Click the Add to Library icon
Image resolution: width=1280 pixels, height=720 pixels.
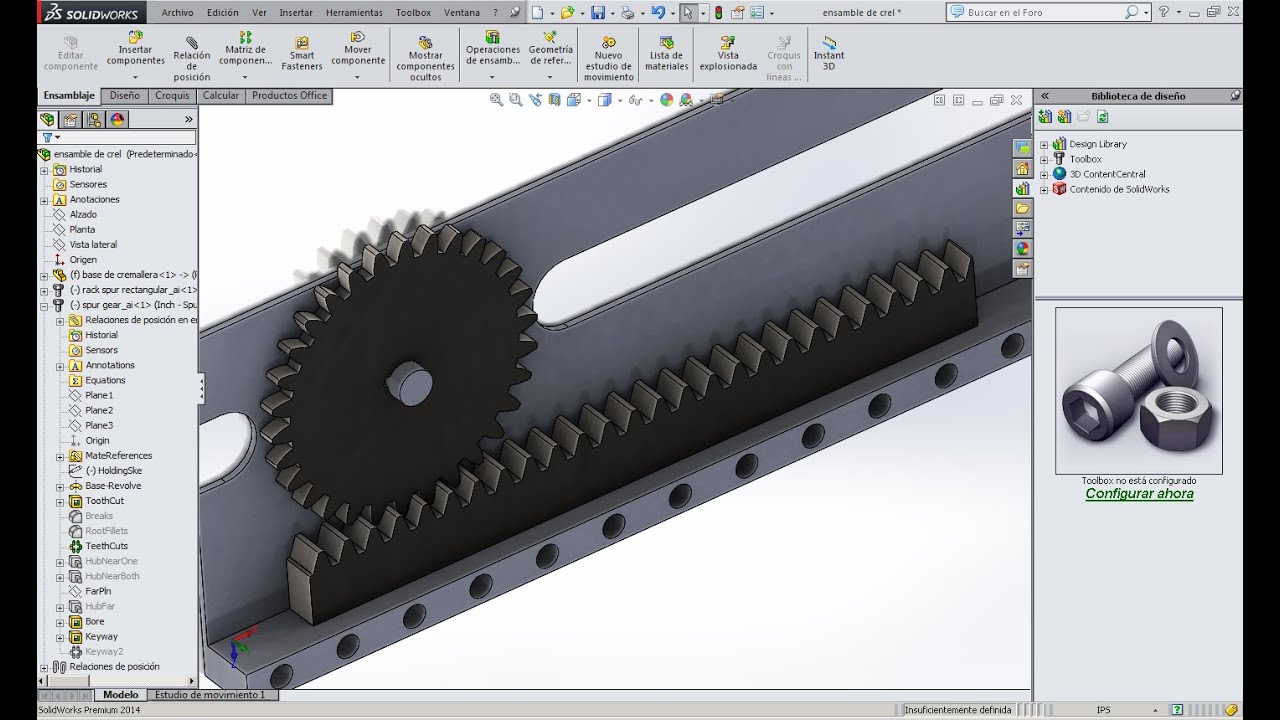pyautogui.click(x=1046, y=117)
